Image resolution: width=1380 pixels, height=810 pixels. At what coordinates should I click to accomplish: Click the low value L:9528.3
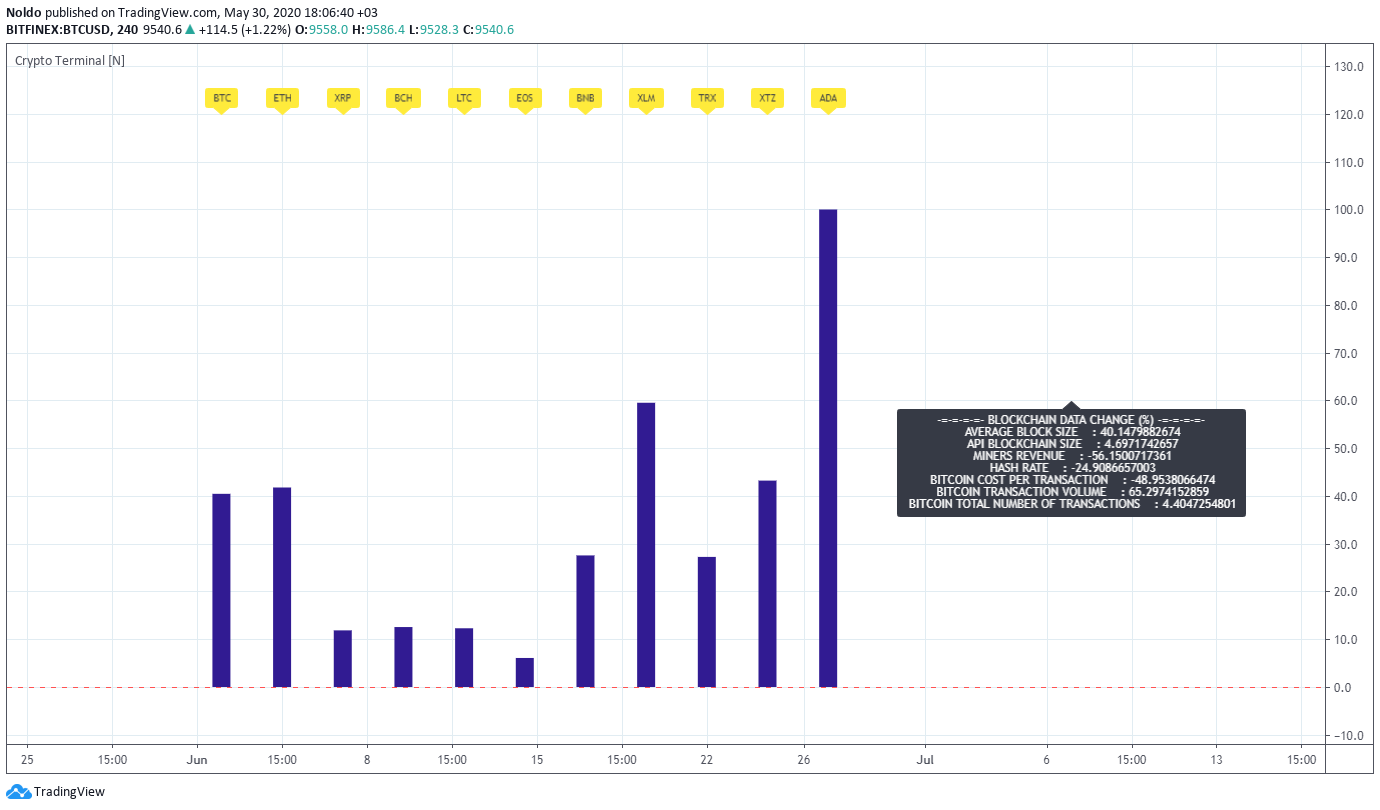tap(434, 30)
